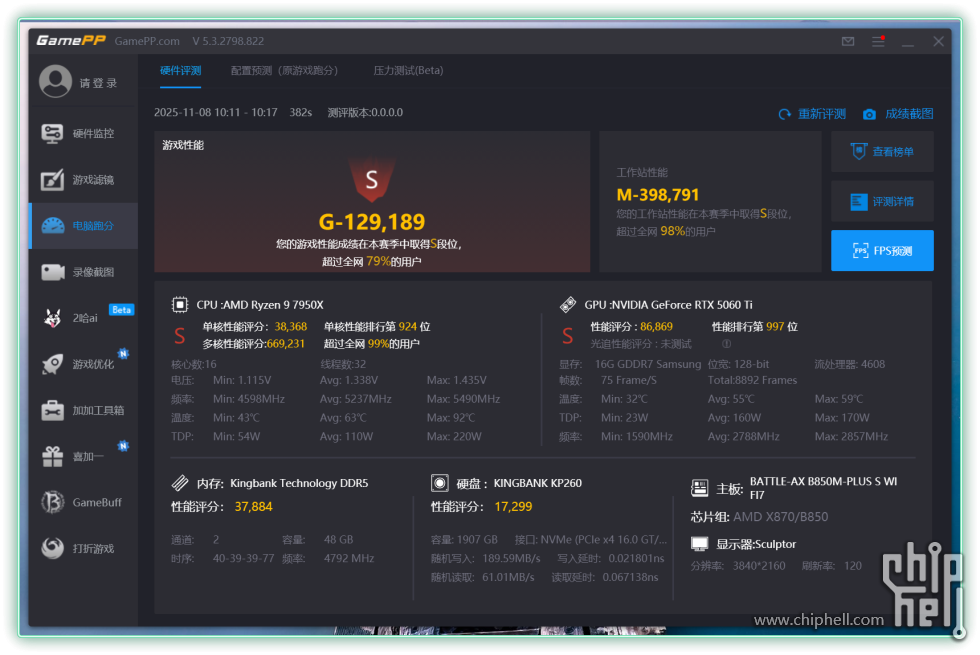Click the 游戏优化 rocket icon

[x=53, y=364]
